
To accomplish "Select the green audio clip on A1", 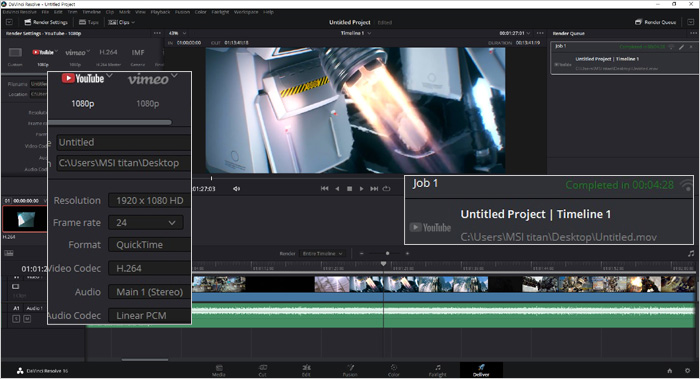I will click(x=390, y=315).
